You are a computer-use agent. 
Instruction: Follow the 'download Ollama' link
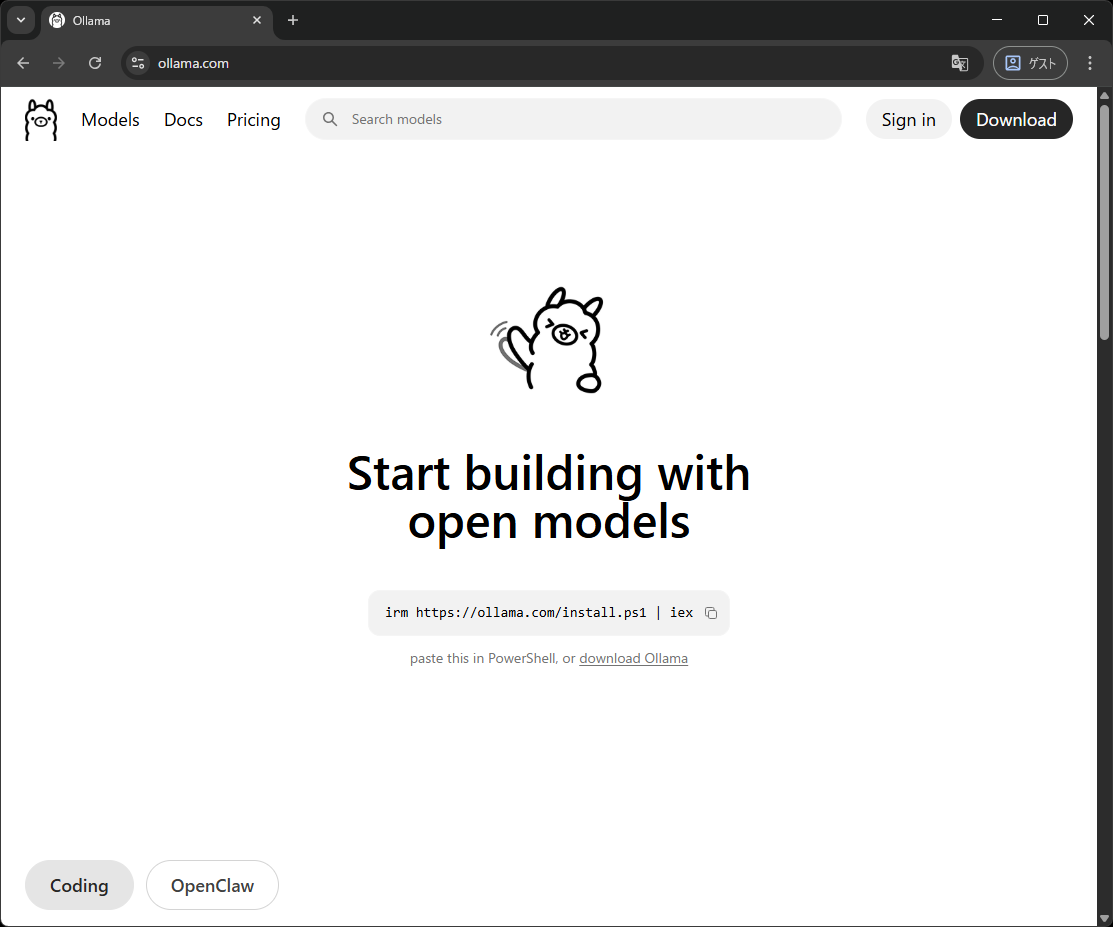tap(633, 659)
